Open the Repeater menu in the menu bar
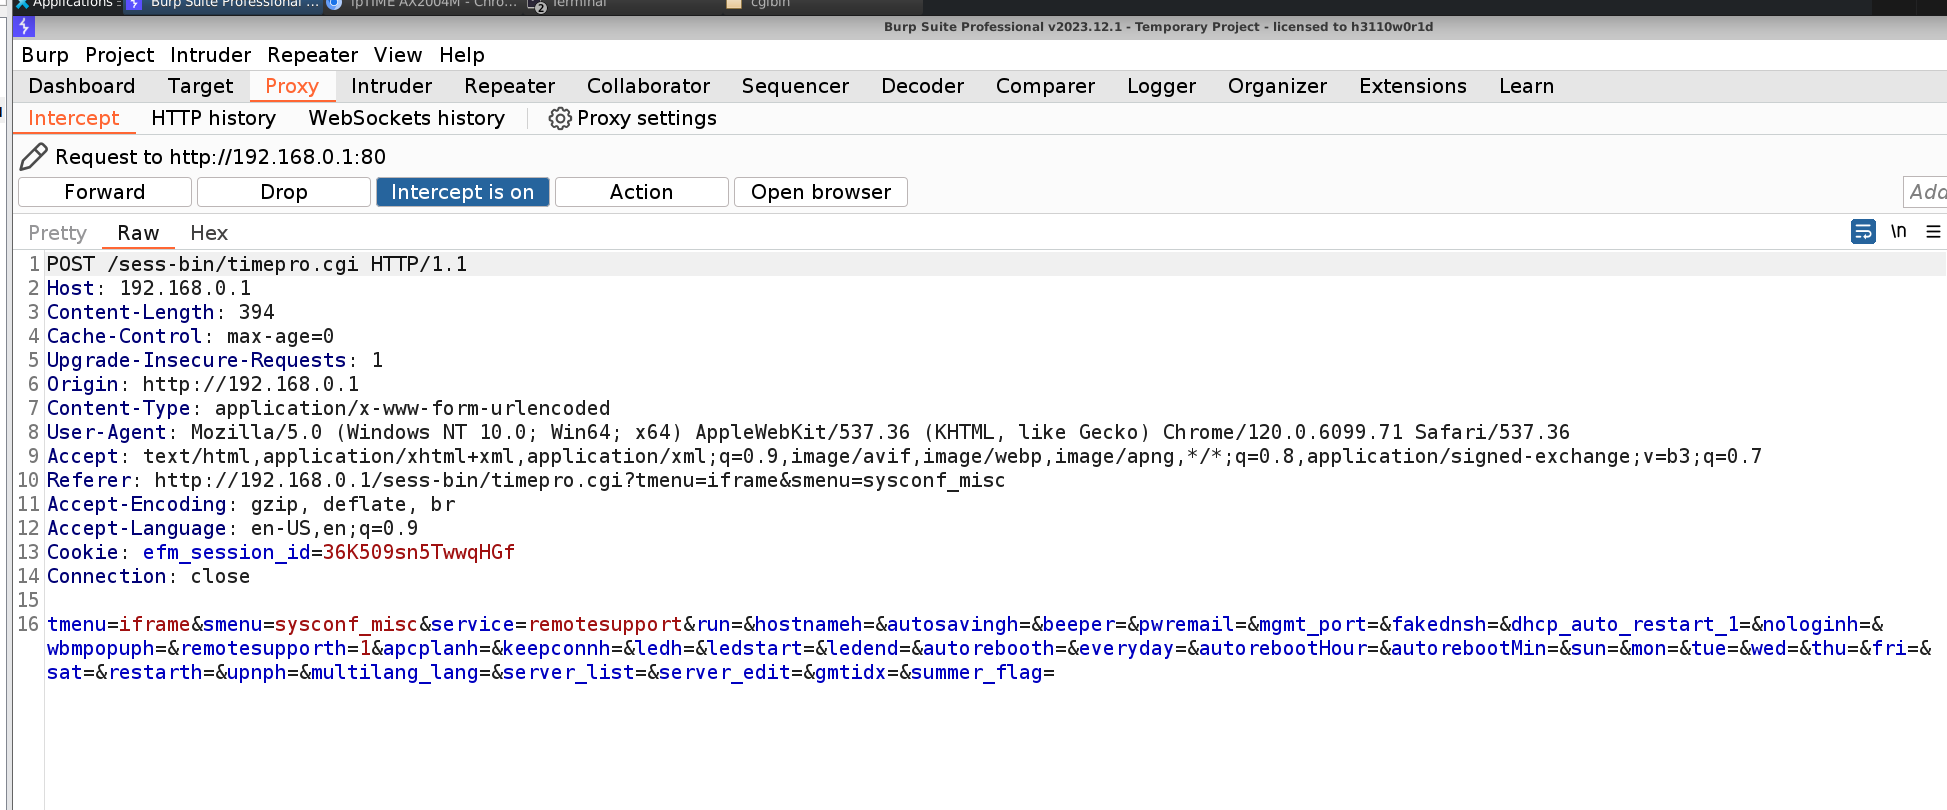This screenshot has height=810, width=1947. click(312, 55)
